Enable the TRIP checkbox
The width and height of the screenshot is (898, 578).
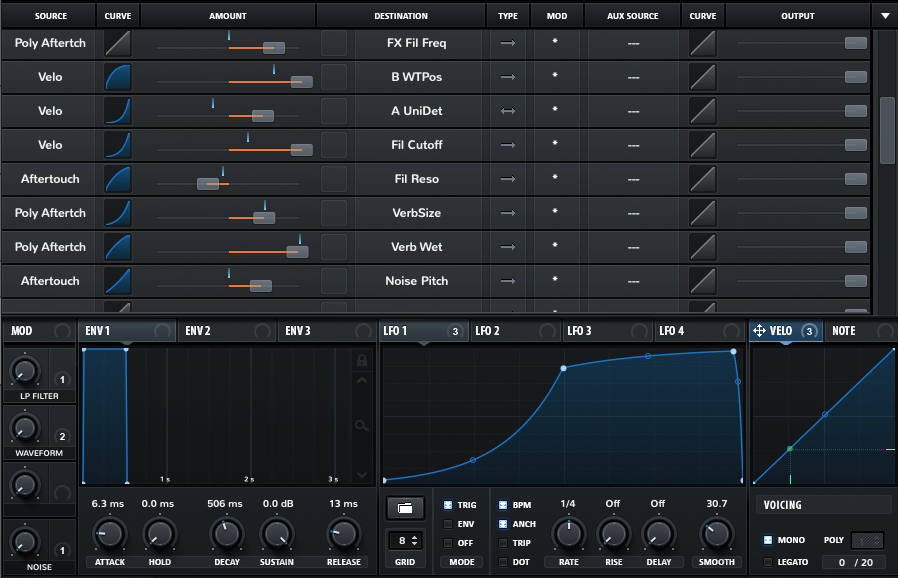[x=503, y=542]
